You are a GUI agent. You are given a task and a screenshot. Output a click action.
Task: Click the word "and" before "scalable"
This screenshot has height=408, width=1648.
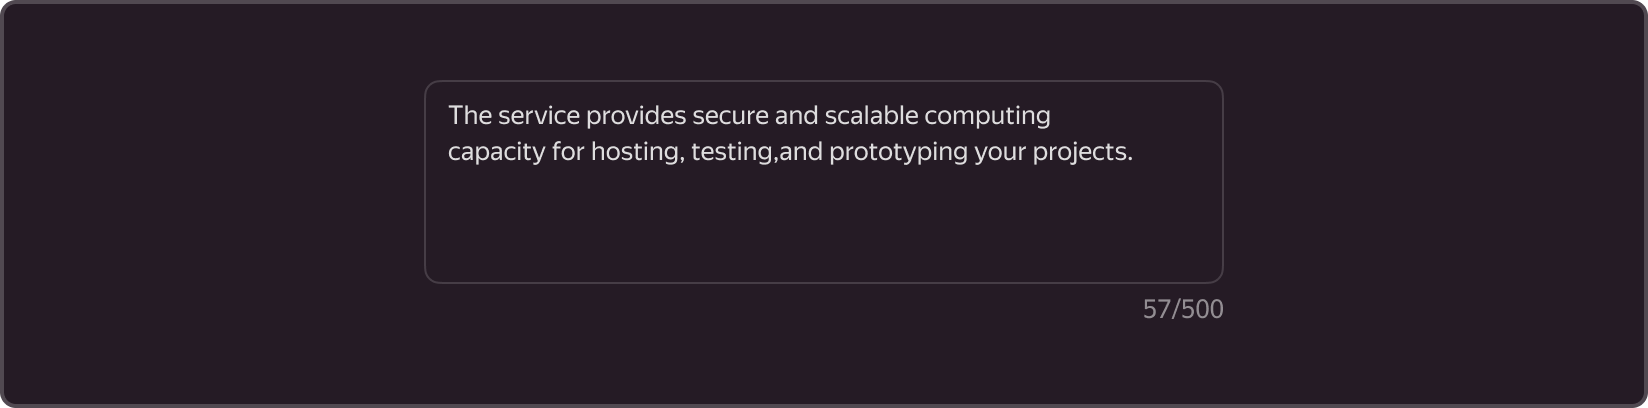pos(797,116)
